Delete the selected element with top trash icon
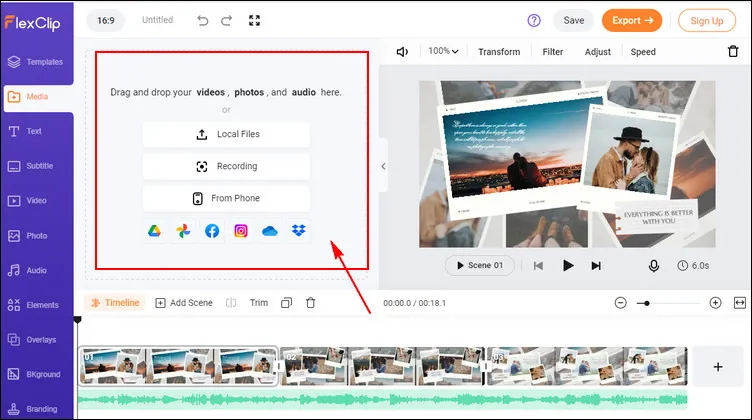 pos(733,51)
